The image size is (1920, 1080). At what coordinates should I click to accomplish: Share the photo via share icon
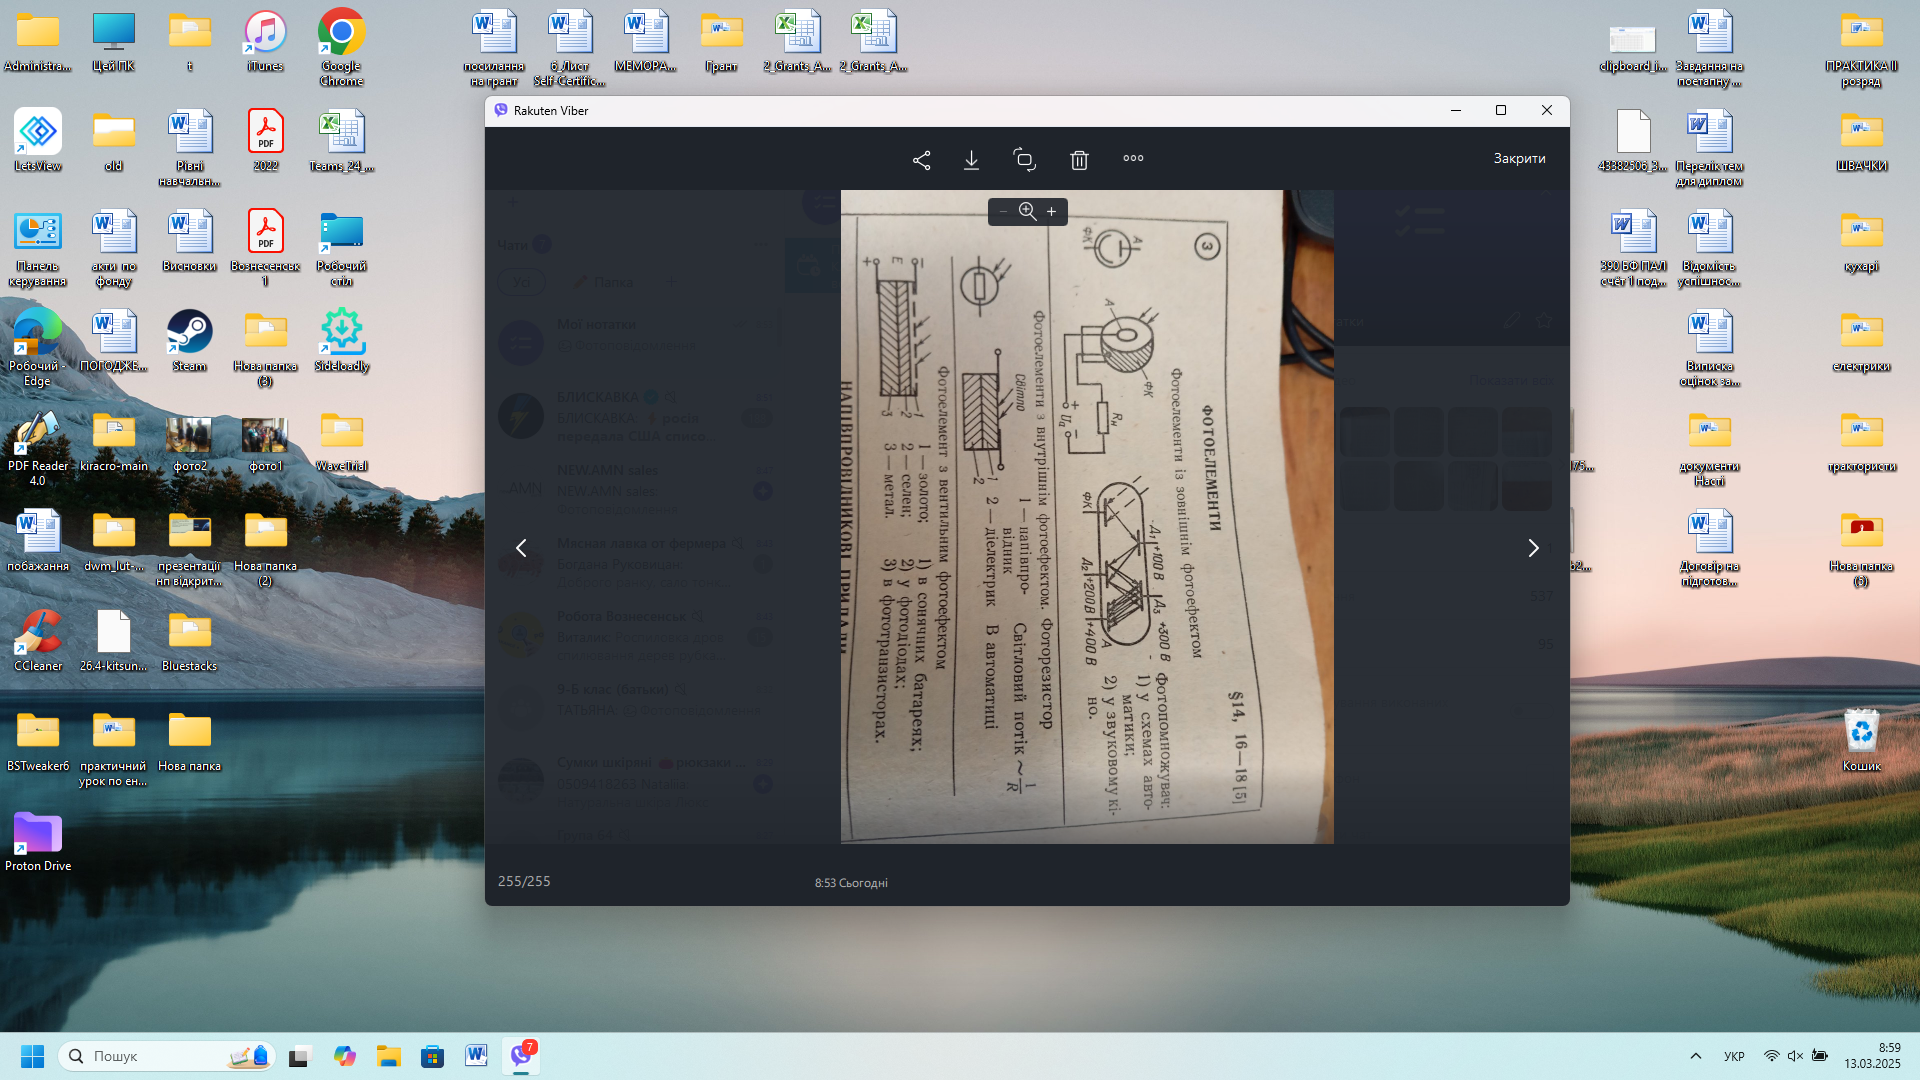(x=921, y=160)
